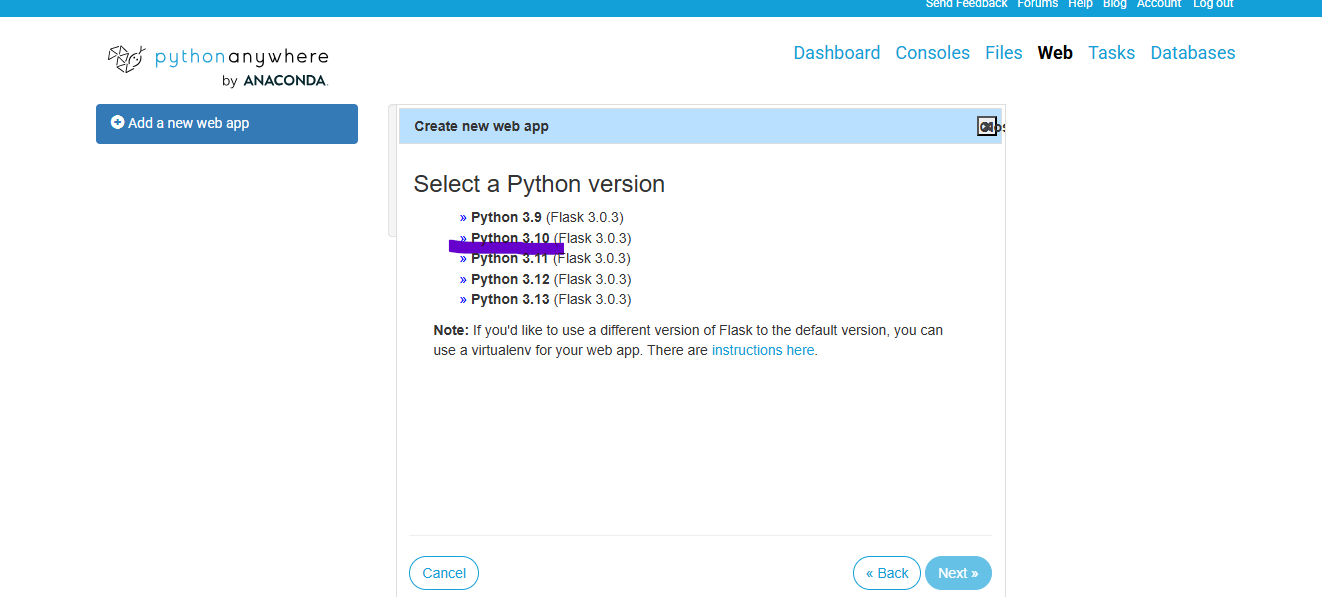1322x597 pixels.
Task: Open the instructions here link
Action: click(x=763, y=350)
